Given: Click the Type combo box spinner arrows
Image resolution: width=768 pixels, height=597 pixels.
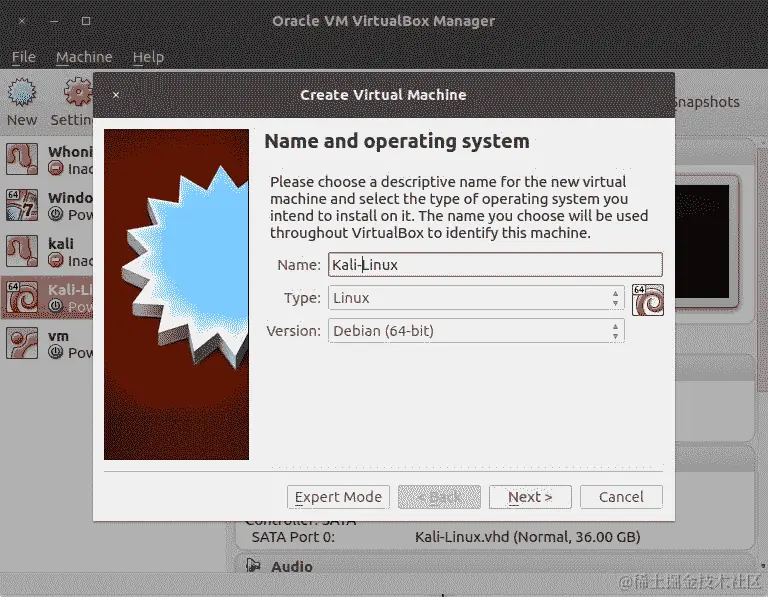Looking at the screenshot, I should tap(615, 298).
